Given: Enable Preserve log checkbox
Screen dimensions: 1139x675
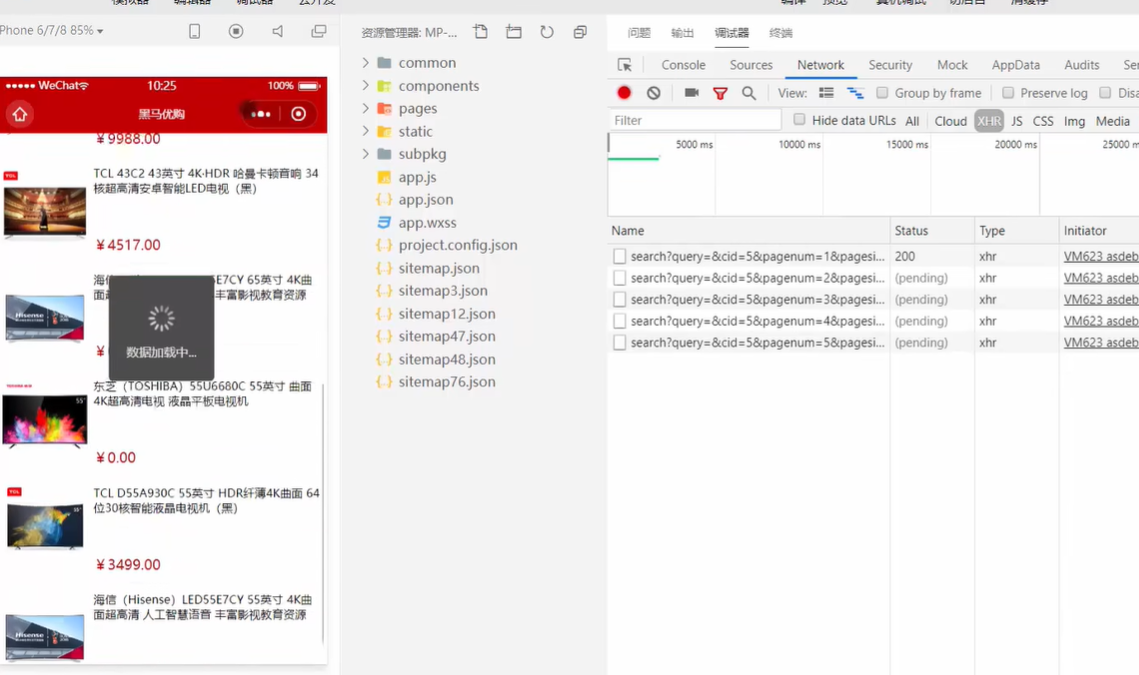Looking at the screenshot, I should [1008, 92].
